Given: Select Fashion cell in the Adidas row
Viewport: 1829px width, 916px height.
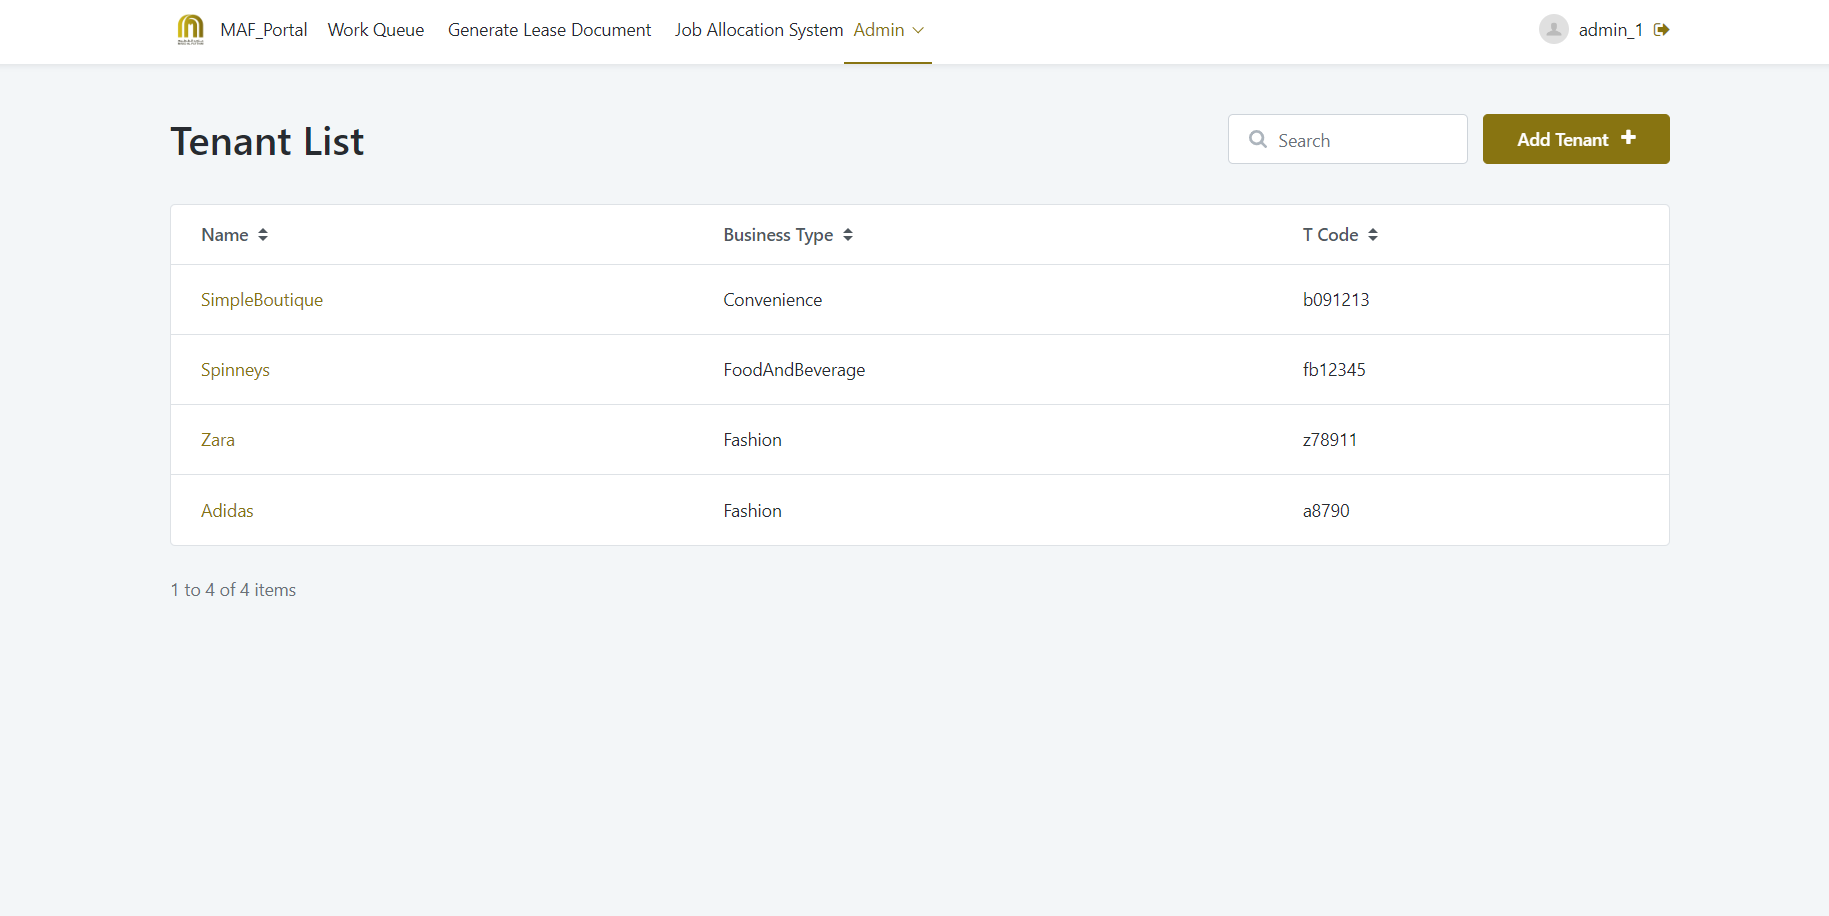Looking at the screenshot, I should tap(753, 511).
